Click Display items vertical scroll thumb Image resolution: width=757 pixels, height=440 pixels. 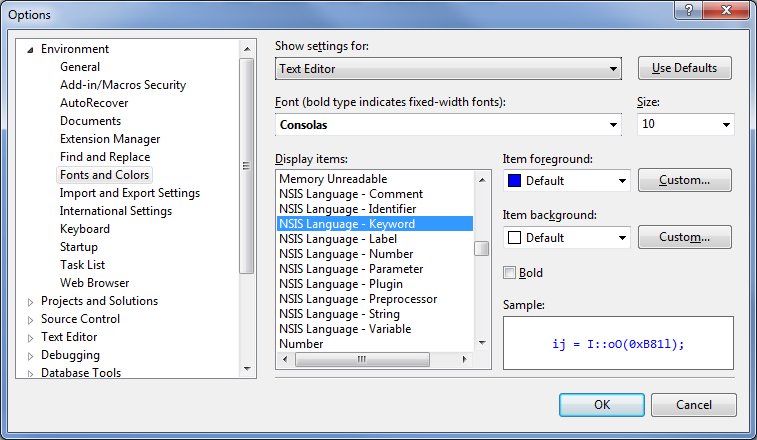pos(482,248)
